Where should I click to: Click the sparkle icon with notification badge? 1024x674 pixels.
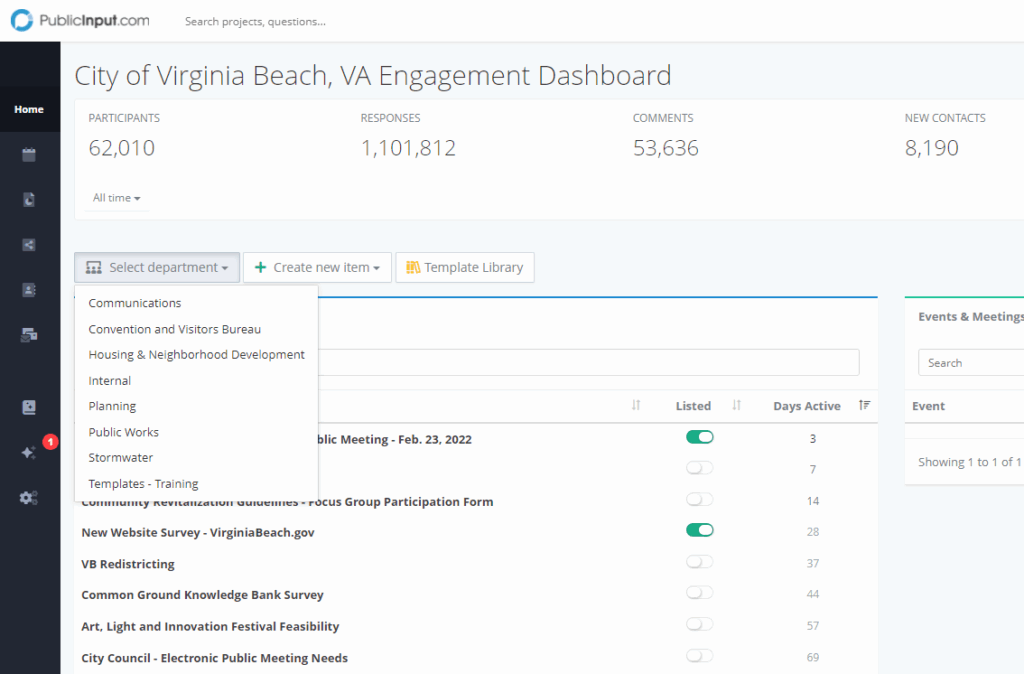coord(29,452)
